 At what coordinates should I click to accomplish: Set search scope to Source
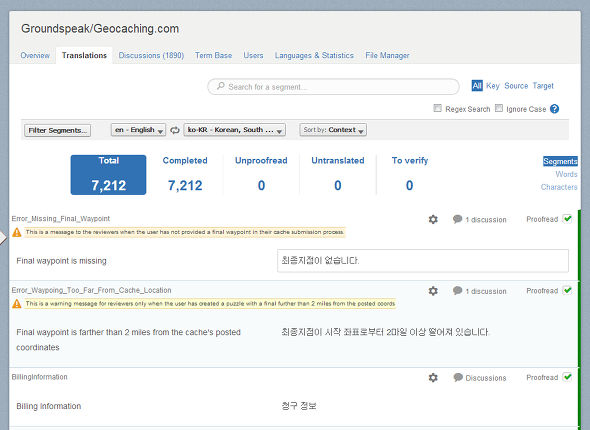point(516,86)
